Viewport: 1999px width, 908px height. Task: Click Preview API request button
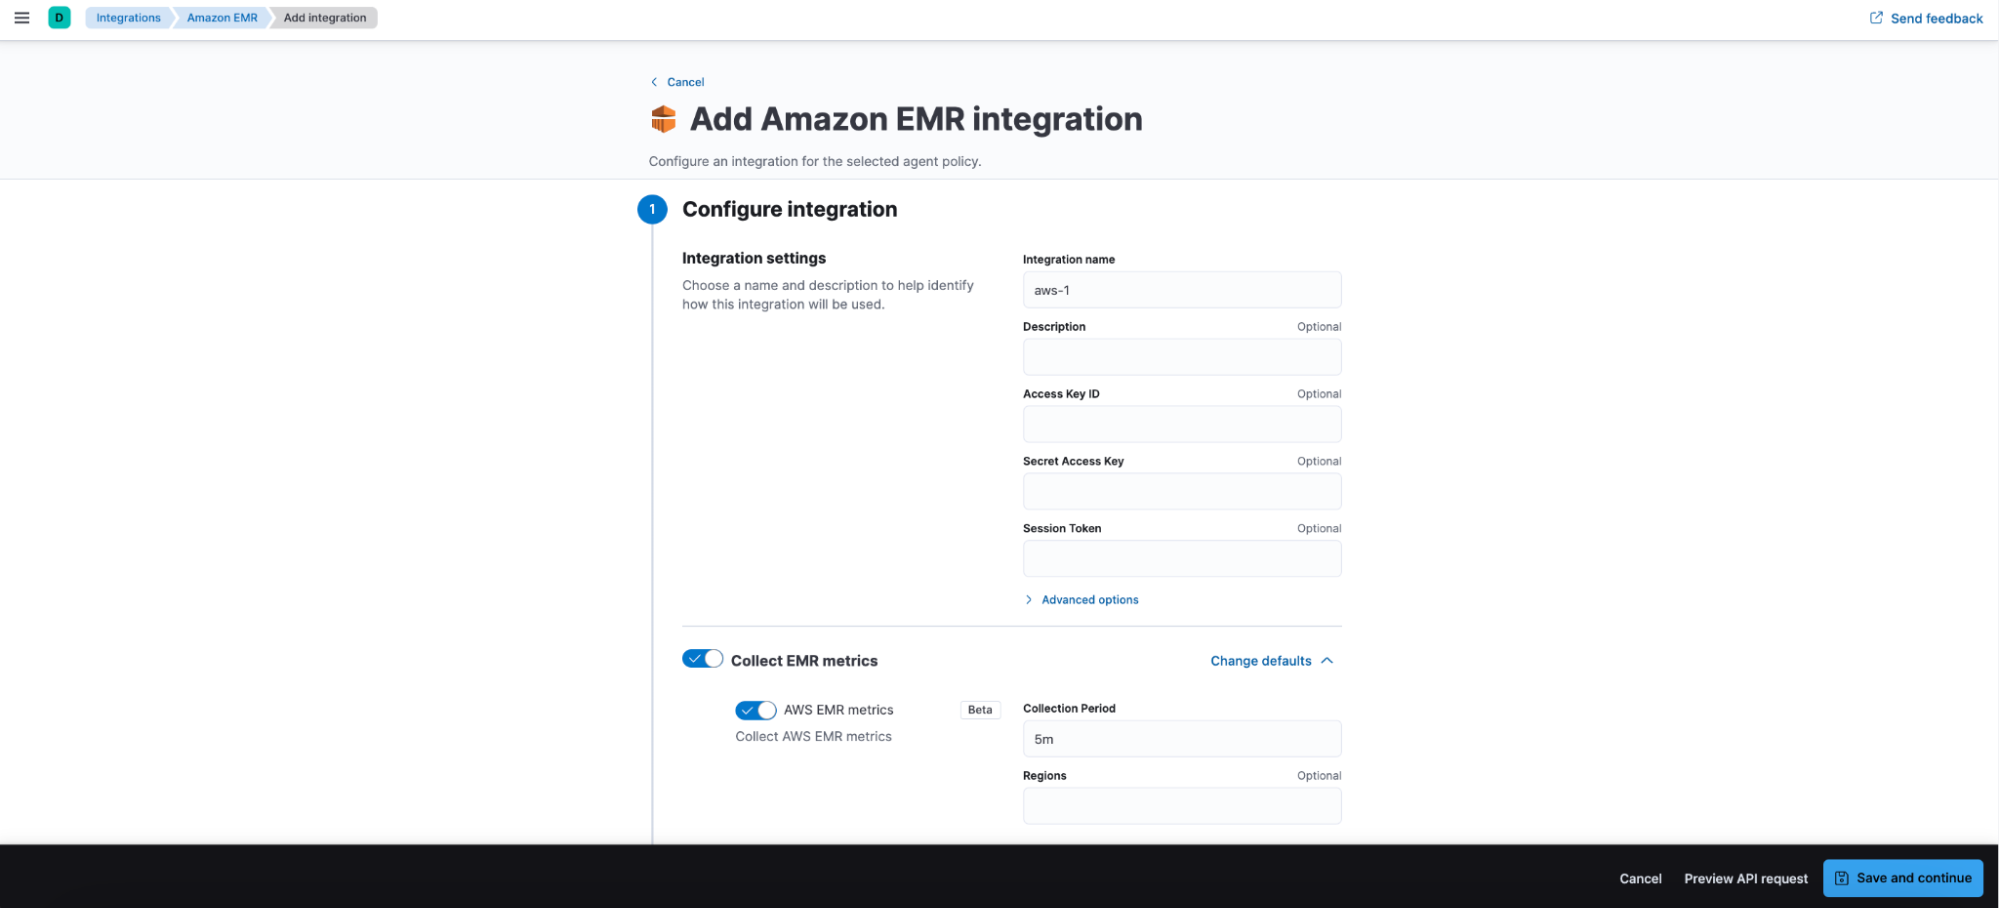tap(1745, 879)
